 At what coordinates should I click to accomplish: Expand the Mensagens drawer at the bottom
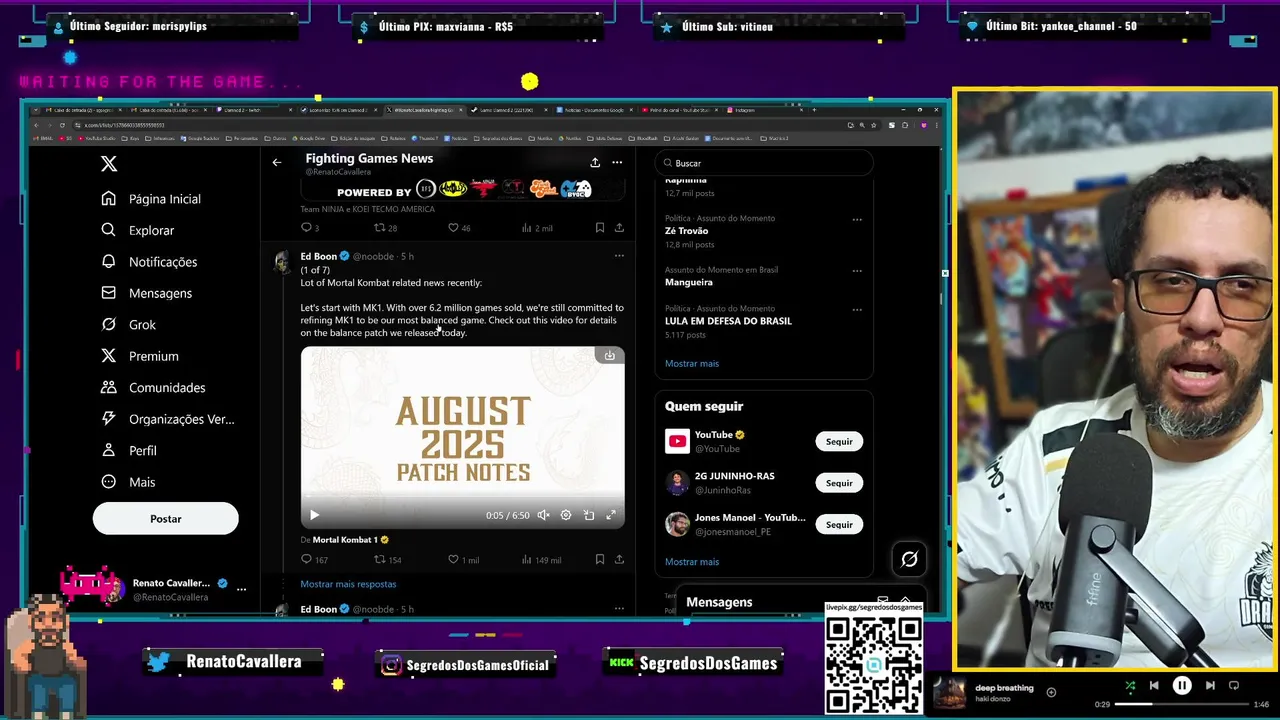tap(904, 601)
